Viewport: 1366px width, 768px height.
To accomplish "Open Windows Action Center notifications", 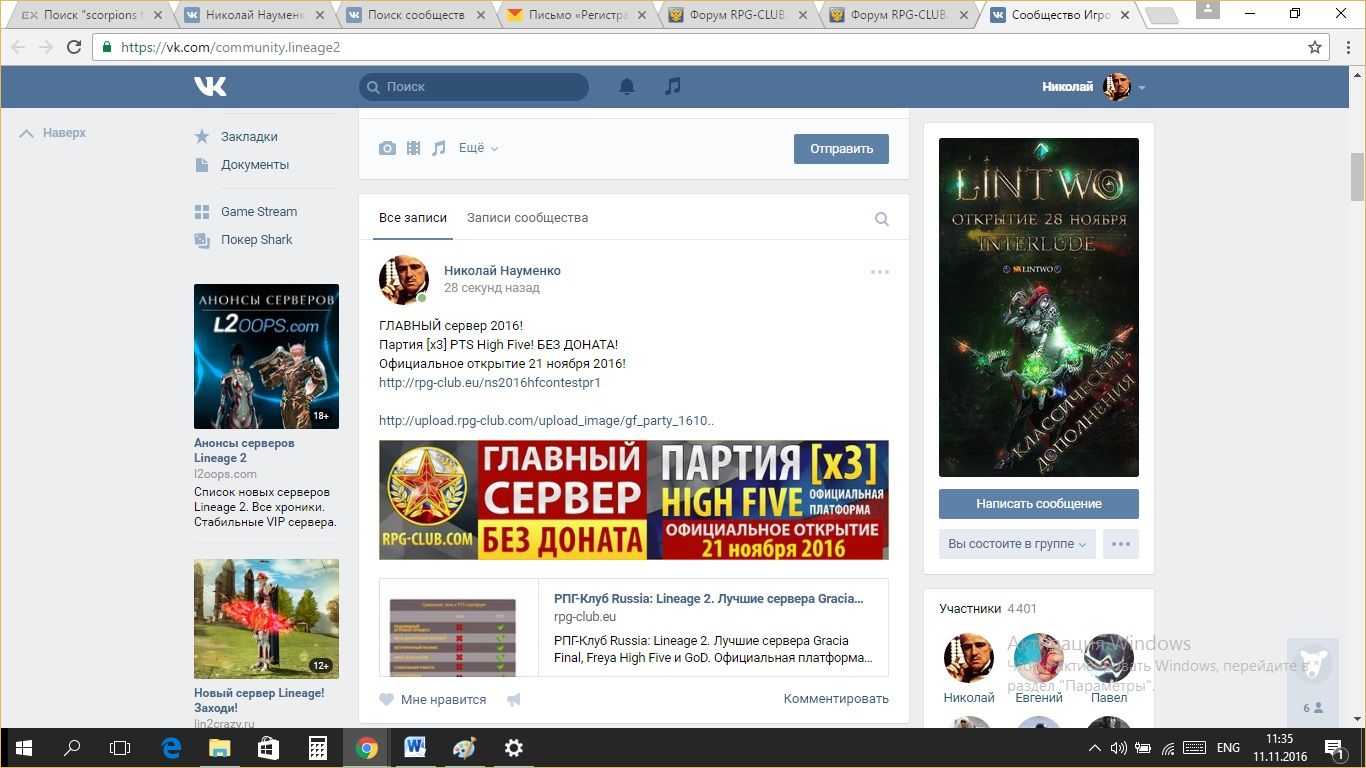I will (1334, 748).
